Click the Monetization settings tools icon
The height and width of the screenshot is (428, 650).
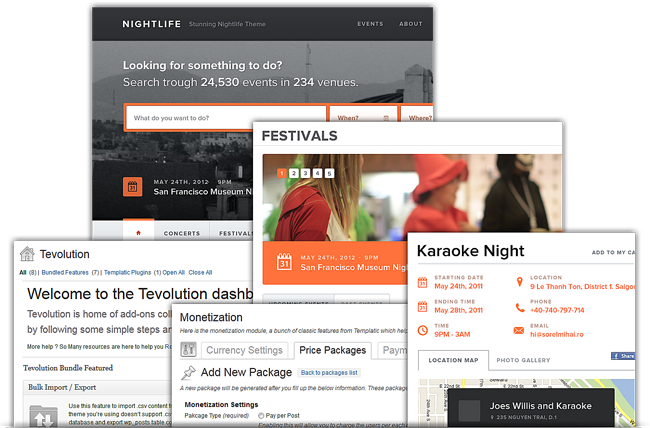point(189,350)
